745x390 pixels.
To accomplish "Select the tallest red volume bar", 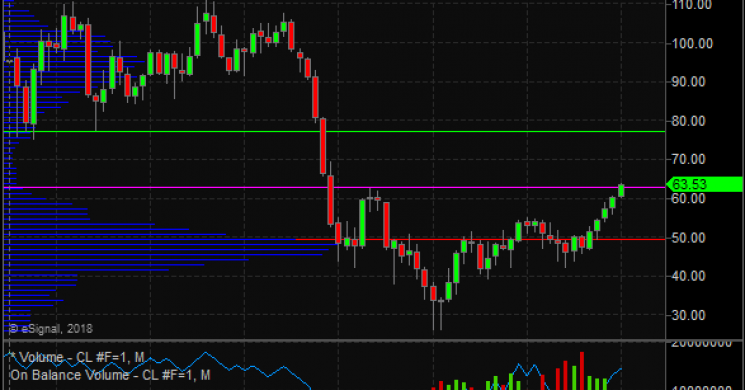I will pyautogui.click(x=582, y=371).
